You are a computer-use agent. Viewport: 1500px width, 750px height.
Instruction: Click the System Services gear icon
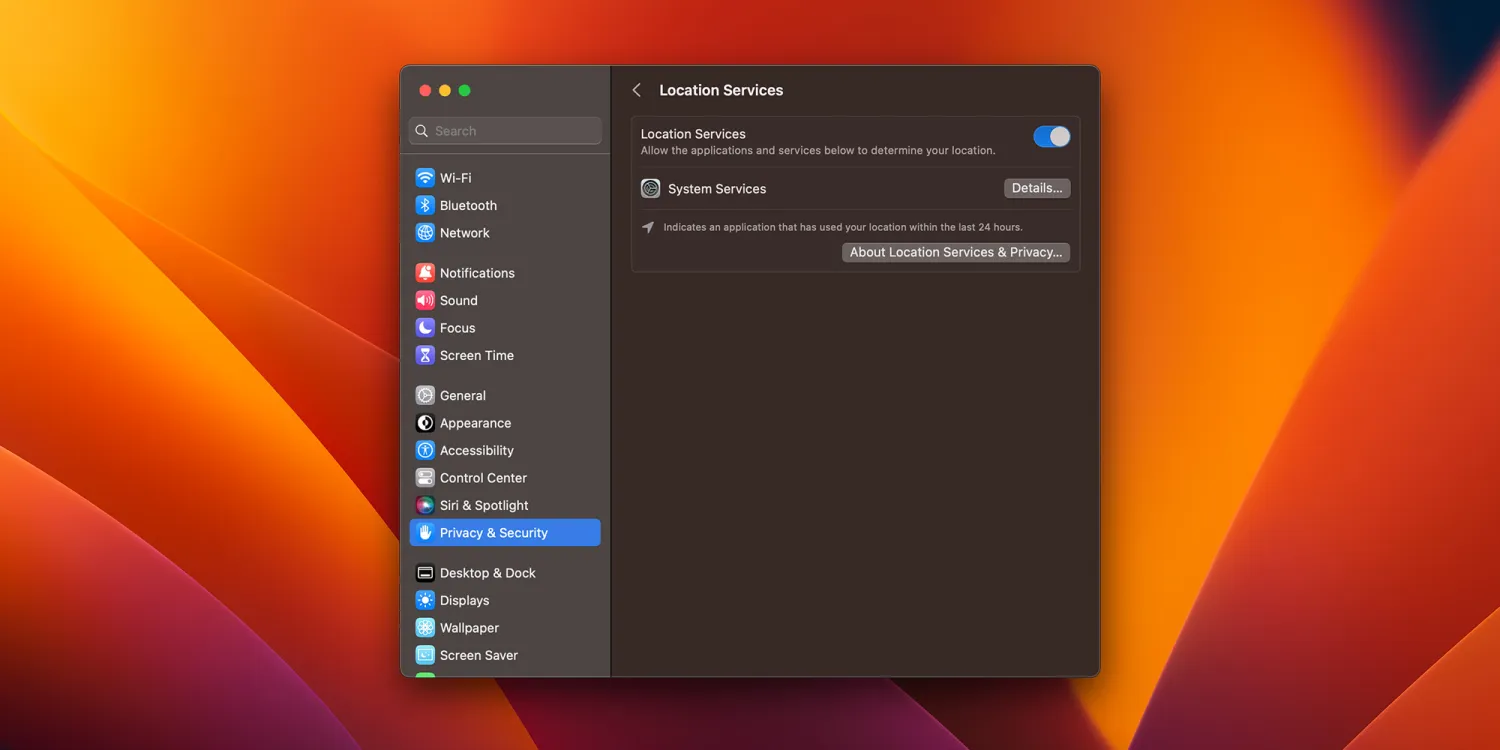point(651,188)
